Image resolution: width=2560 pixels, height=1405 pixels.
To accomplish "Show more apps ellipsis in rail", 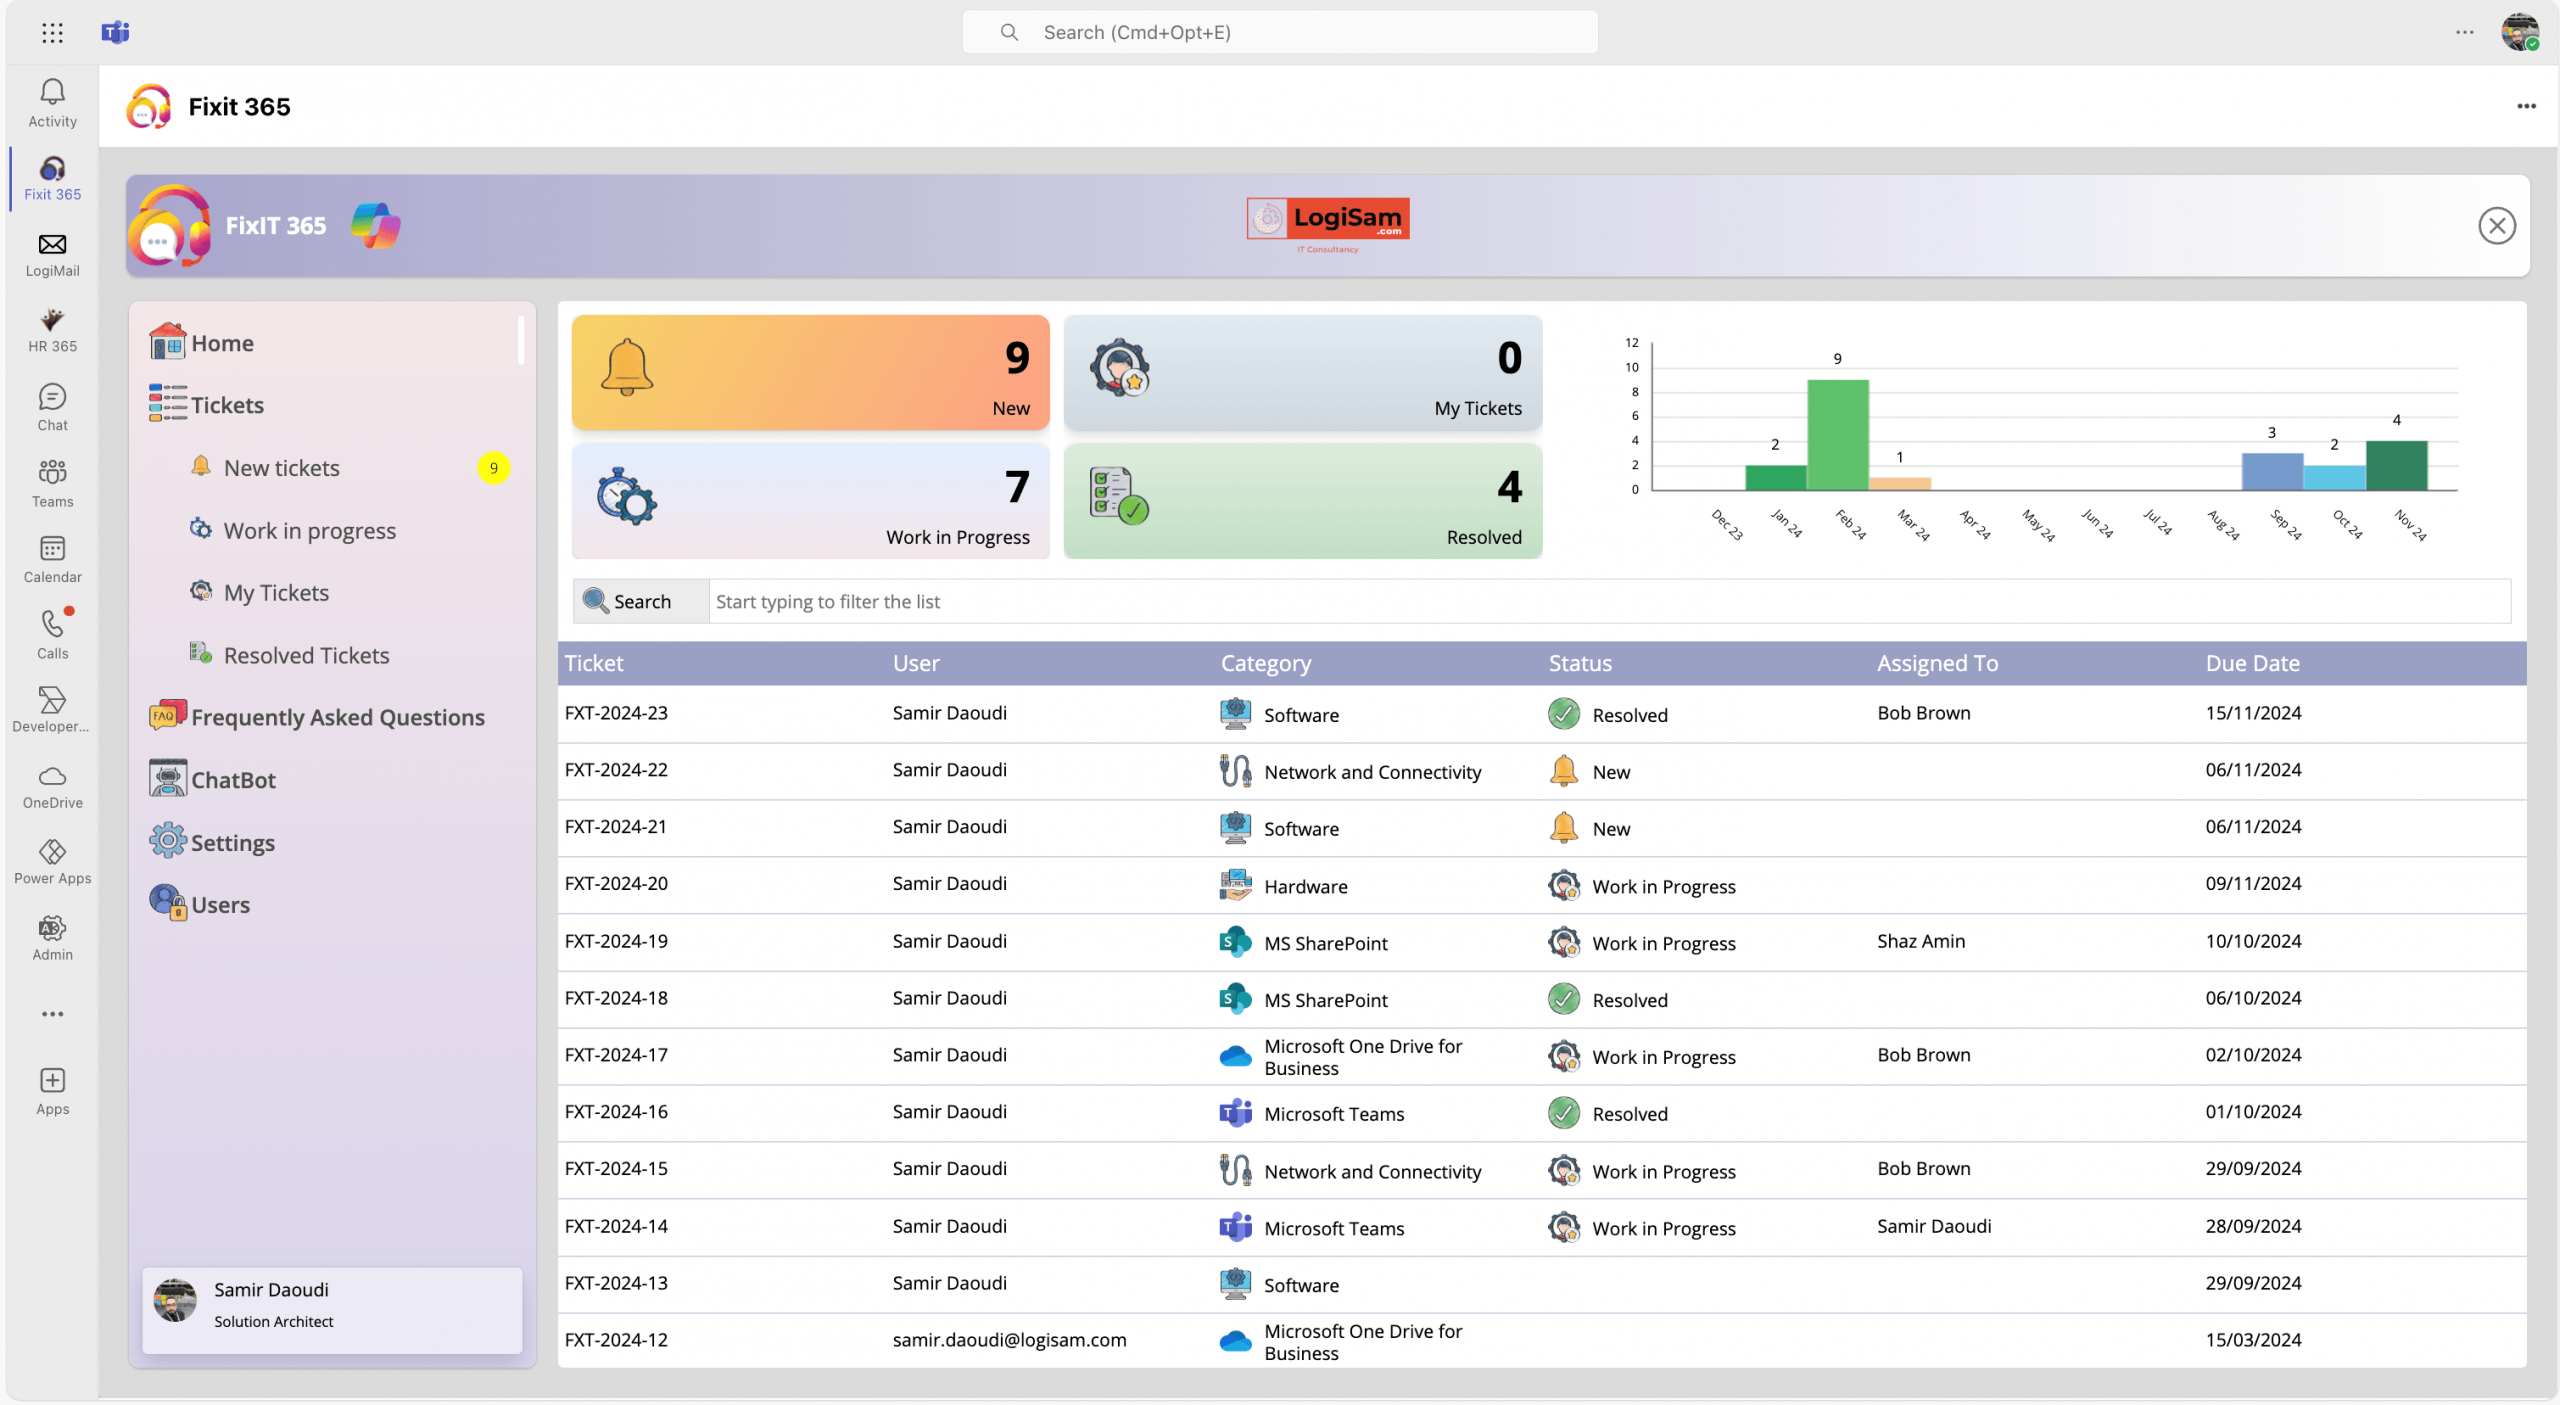I will (52, 1014).
